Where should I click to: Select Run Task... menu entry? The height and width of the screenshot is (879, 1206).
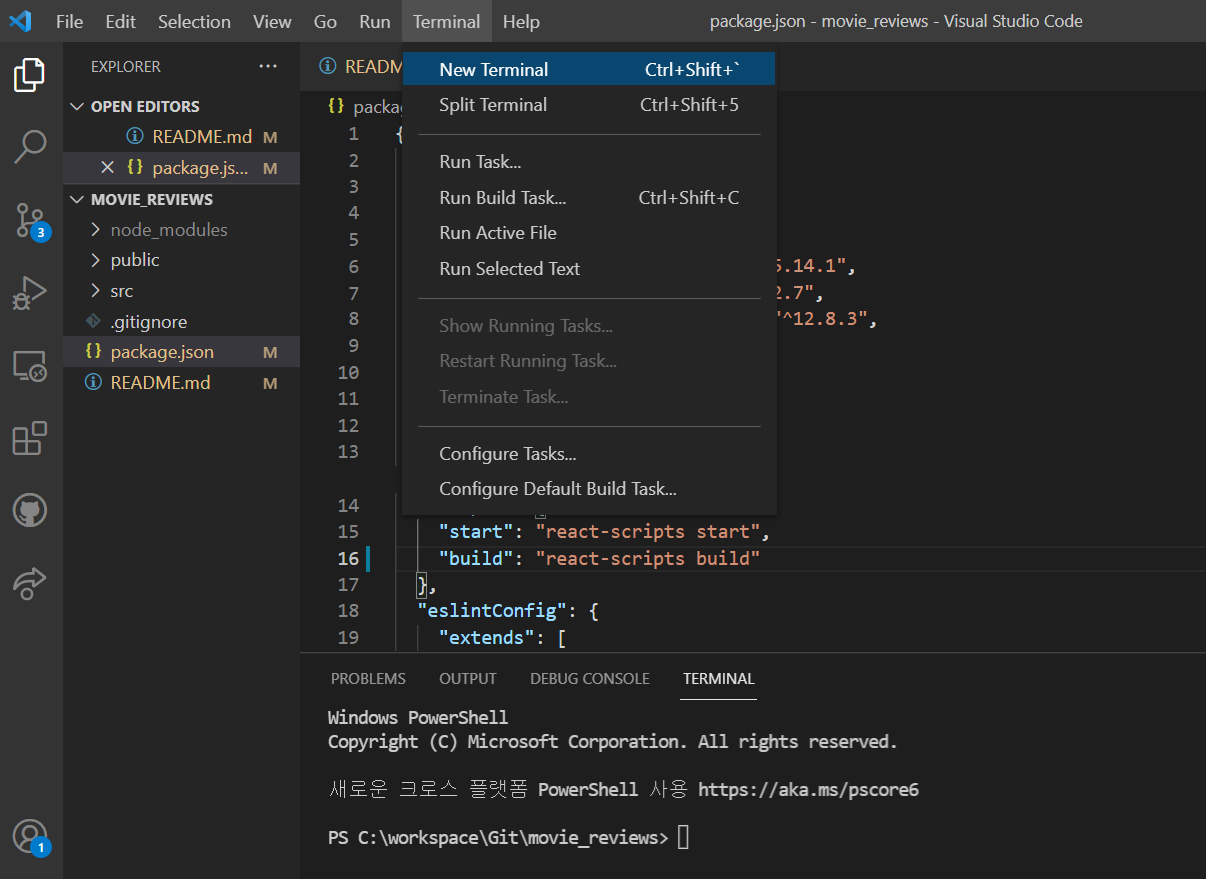point(589,162)
